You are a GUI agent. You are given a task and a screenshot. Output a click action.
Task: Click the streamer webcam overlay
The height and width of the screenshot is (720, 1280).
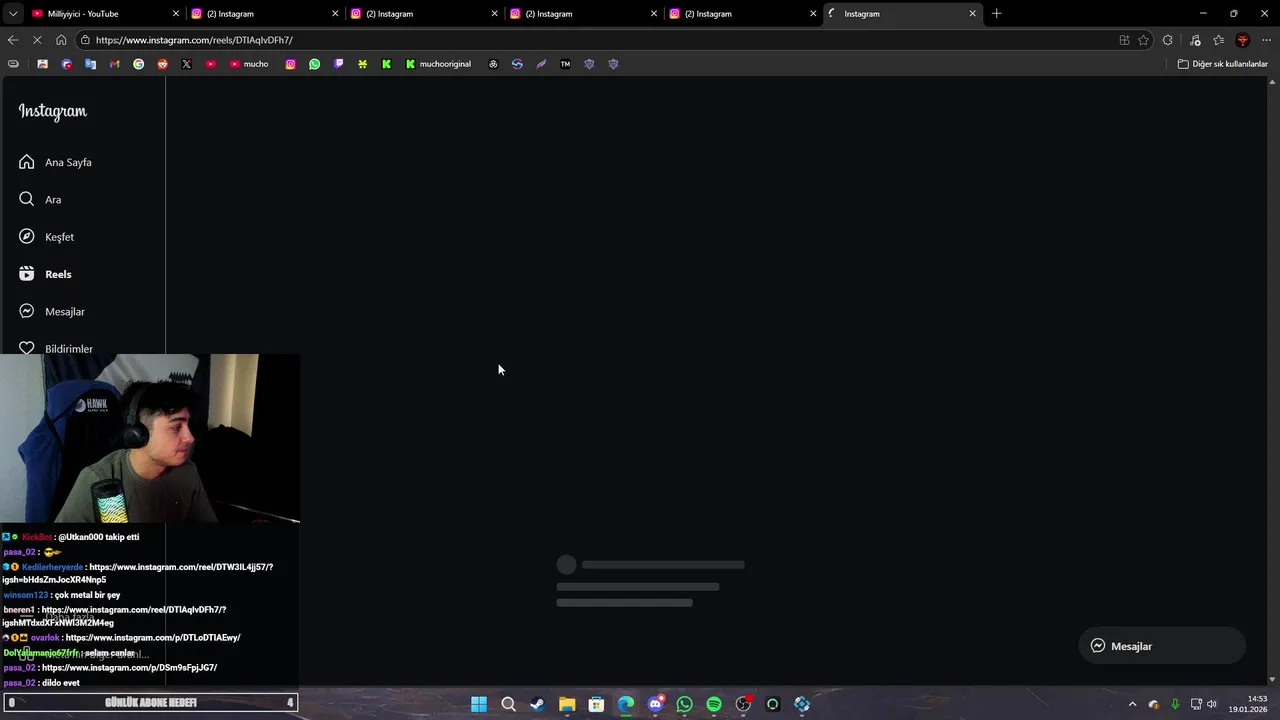click(x=150, y=438)
